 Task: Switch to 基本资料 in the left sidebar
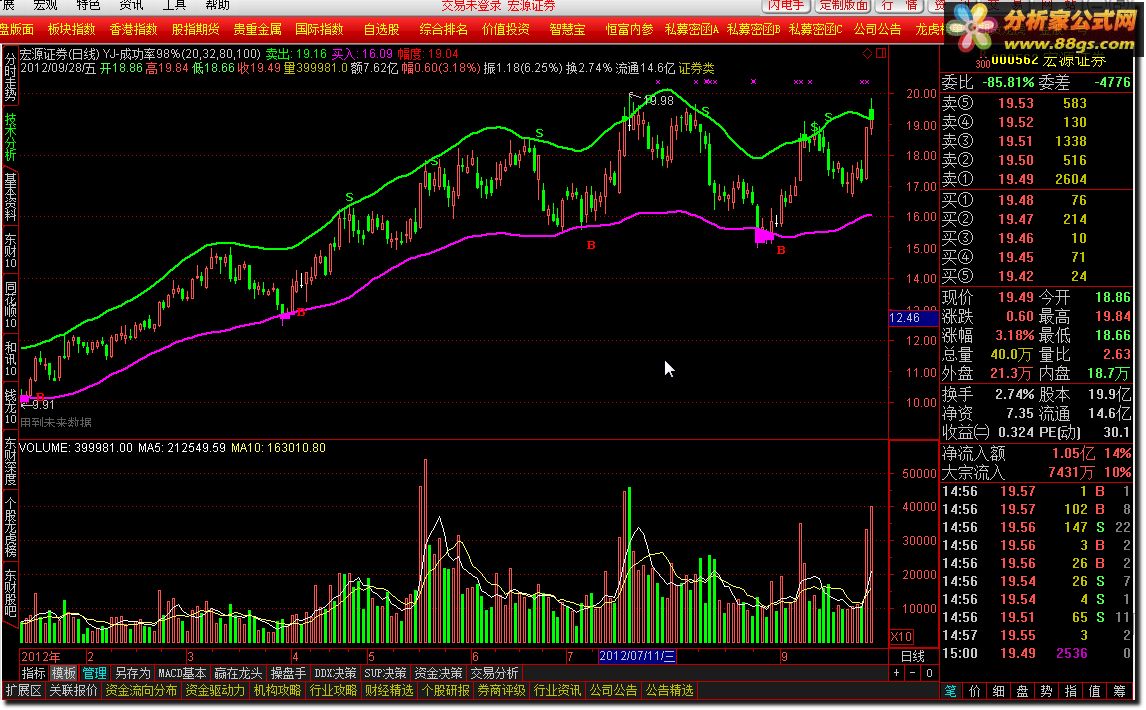10,197
